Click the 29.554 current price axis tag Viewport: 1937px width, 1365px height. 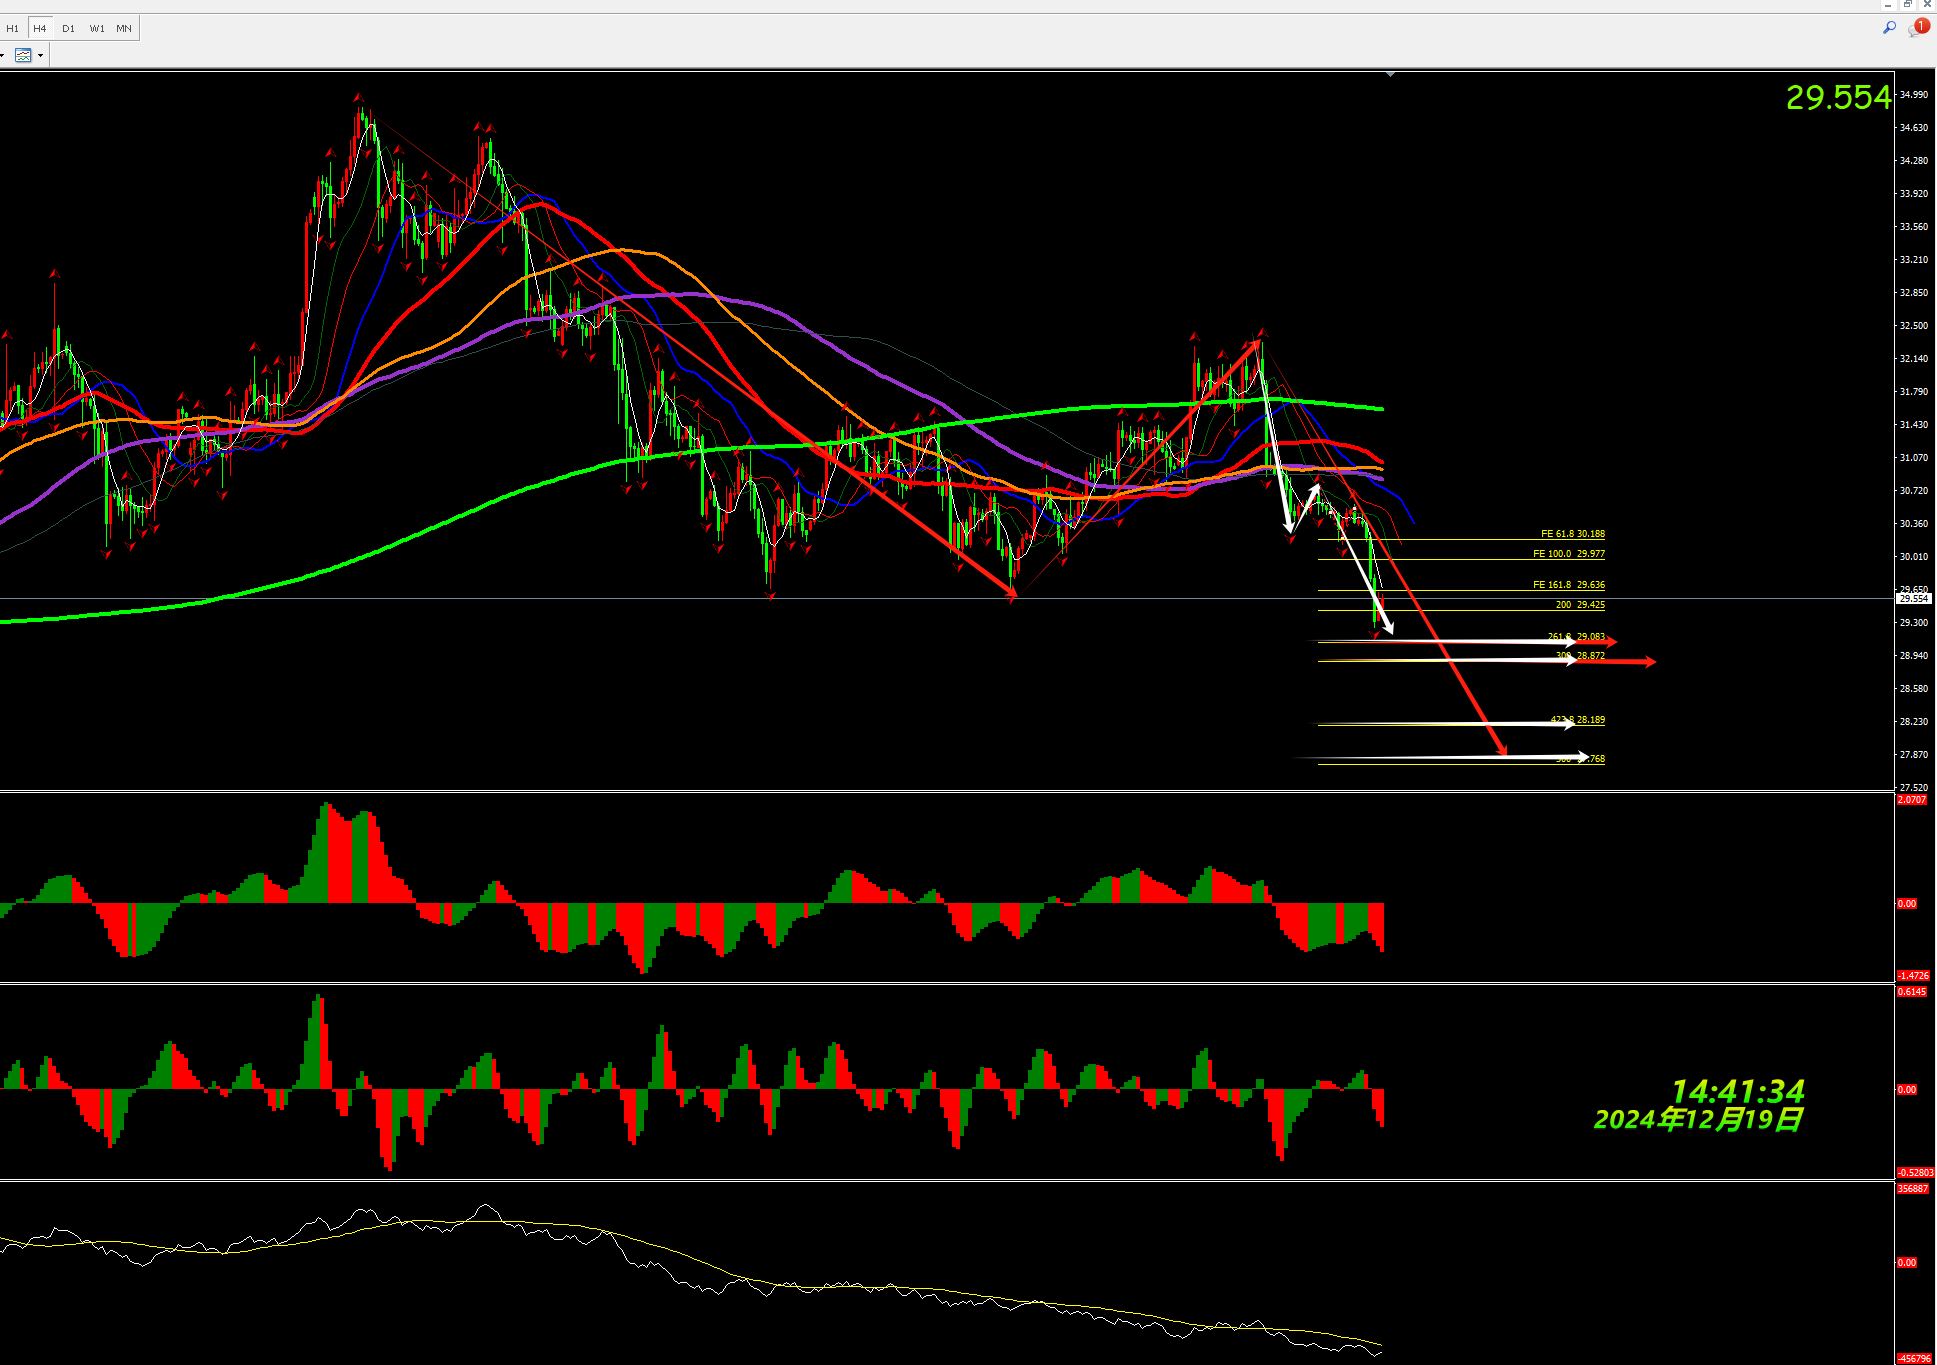(x=1913, y=598)
